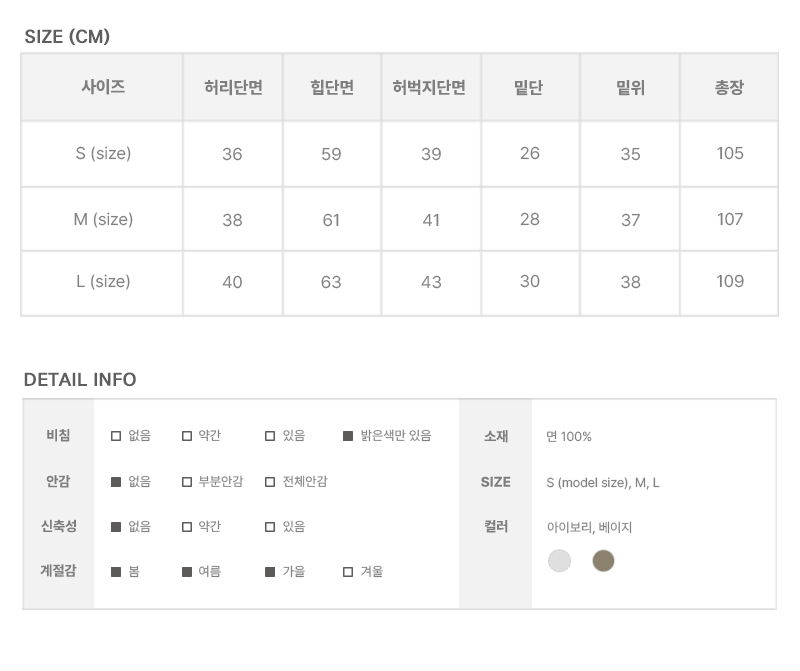Image resolution: width=800 pixels, height=671 pixels.
Task: Click the 면 100% material text
Action: coord(569,436)
